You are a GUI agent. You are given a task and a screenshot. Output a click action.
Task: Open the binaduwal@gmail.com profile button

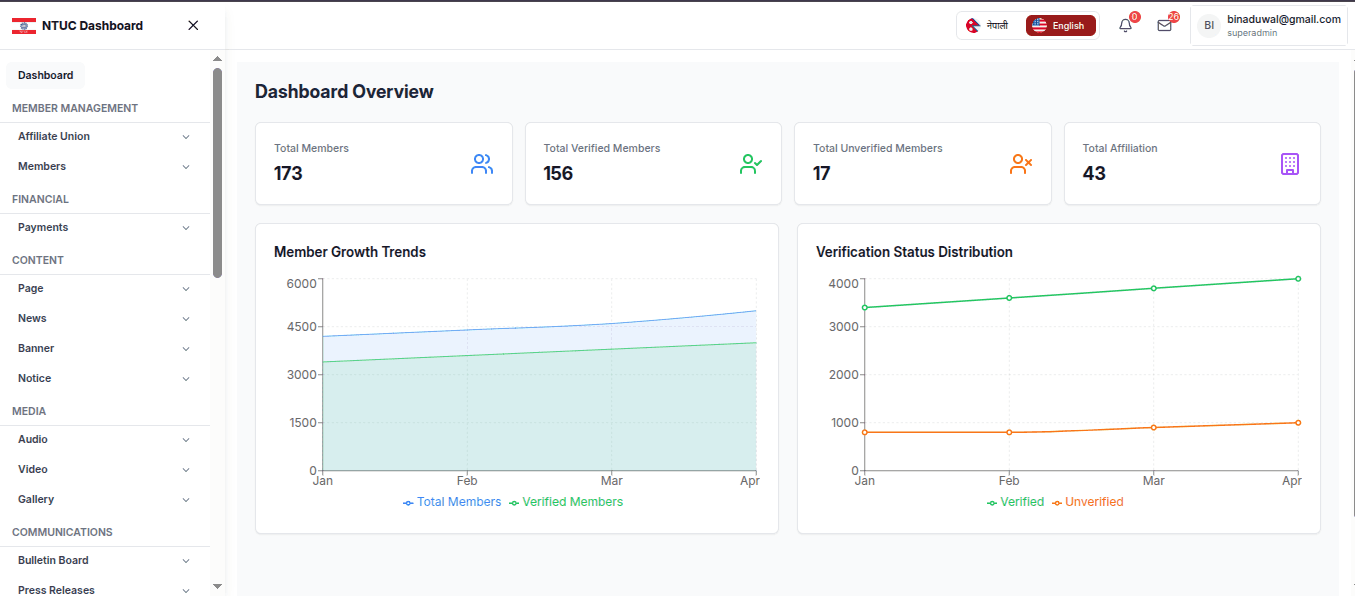tap(1269, 26)
